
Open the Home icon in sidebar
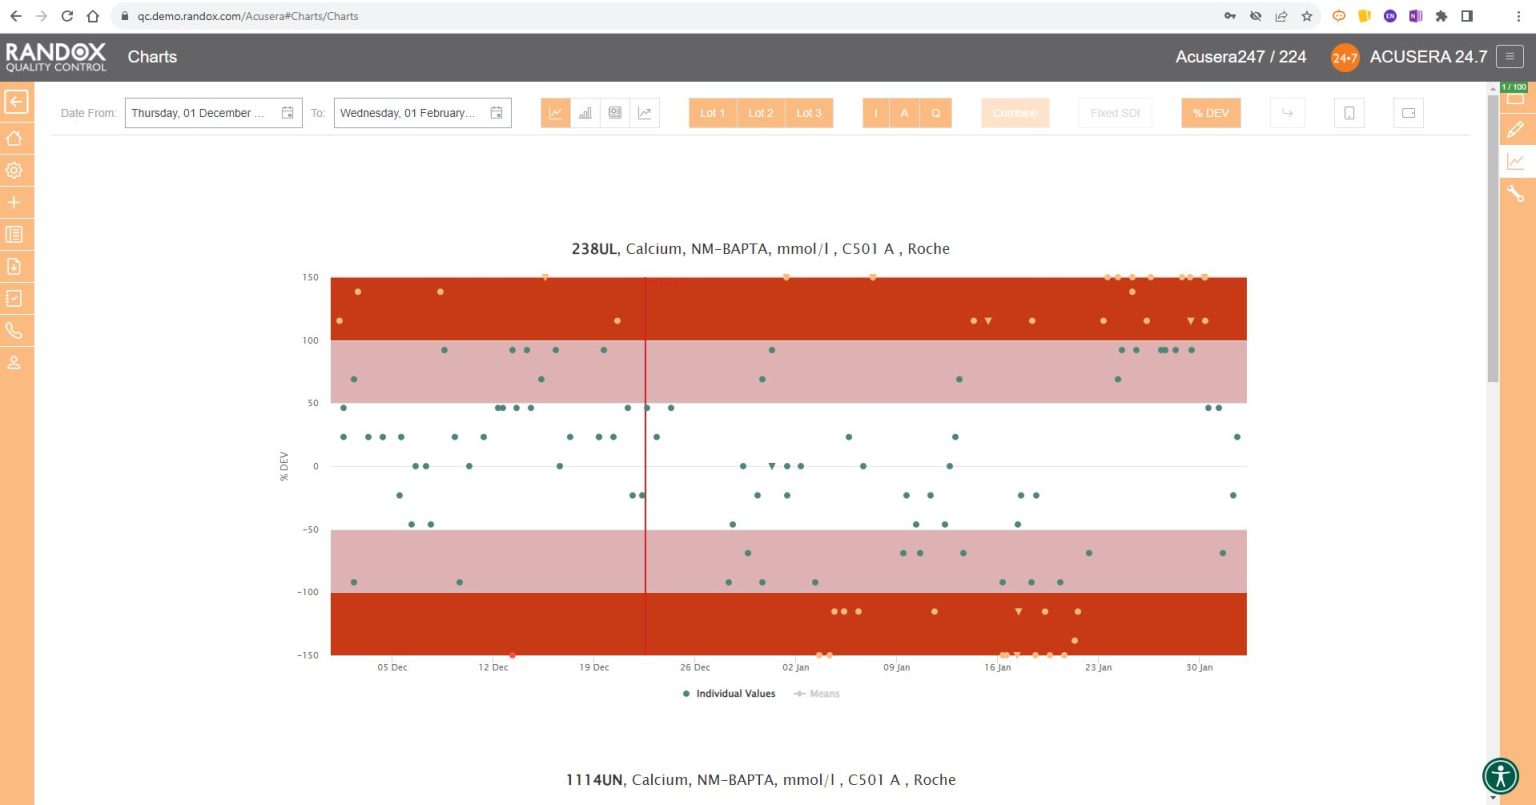(x=15, y=138)
